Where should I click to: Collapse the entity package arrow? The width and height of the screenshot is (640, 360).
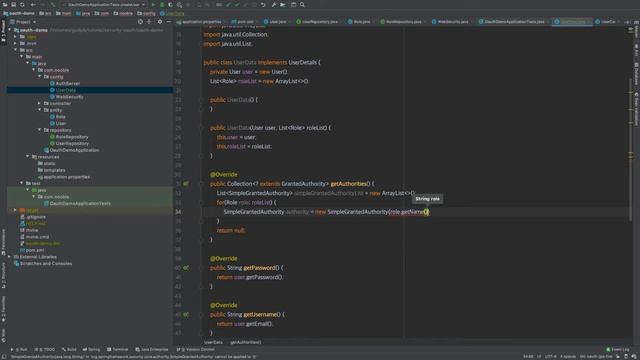coord(40,110)
